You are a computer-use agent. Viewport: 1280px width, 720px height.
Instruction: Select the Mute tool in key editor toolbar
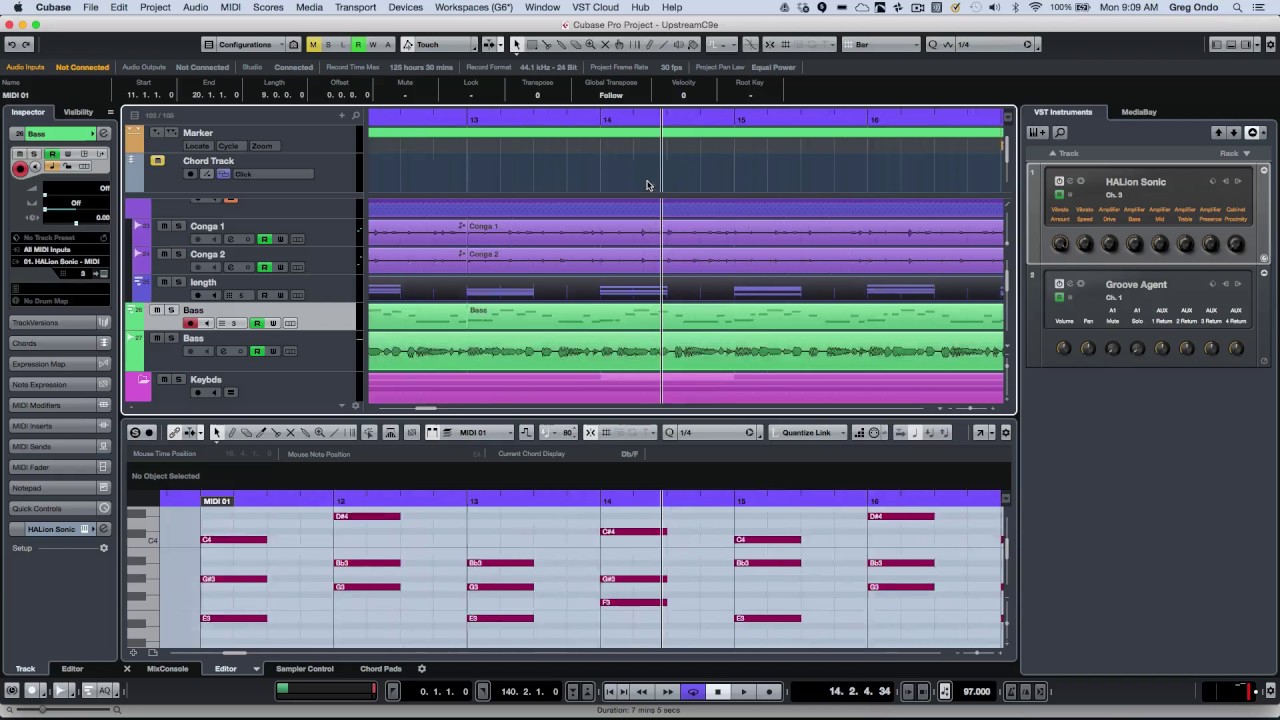tap(290, 433)
